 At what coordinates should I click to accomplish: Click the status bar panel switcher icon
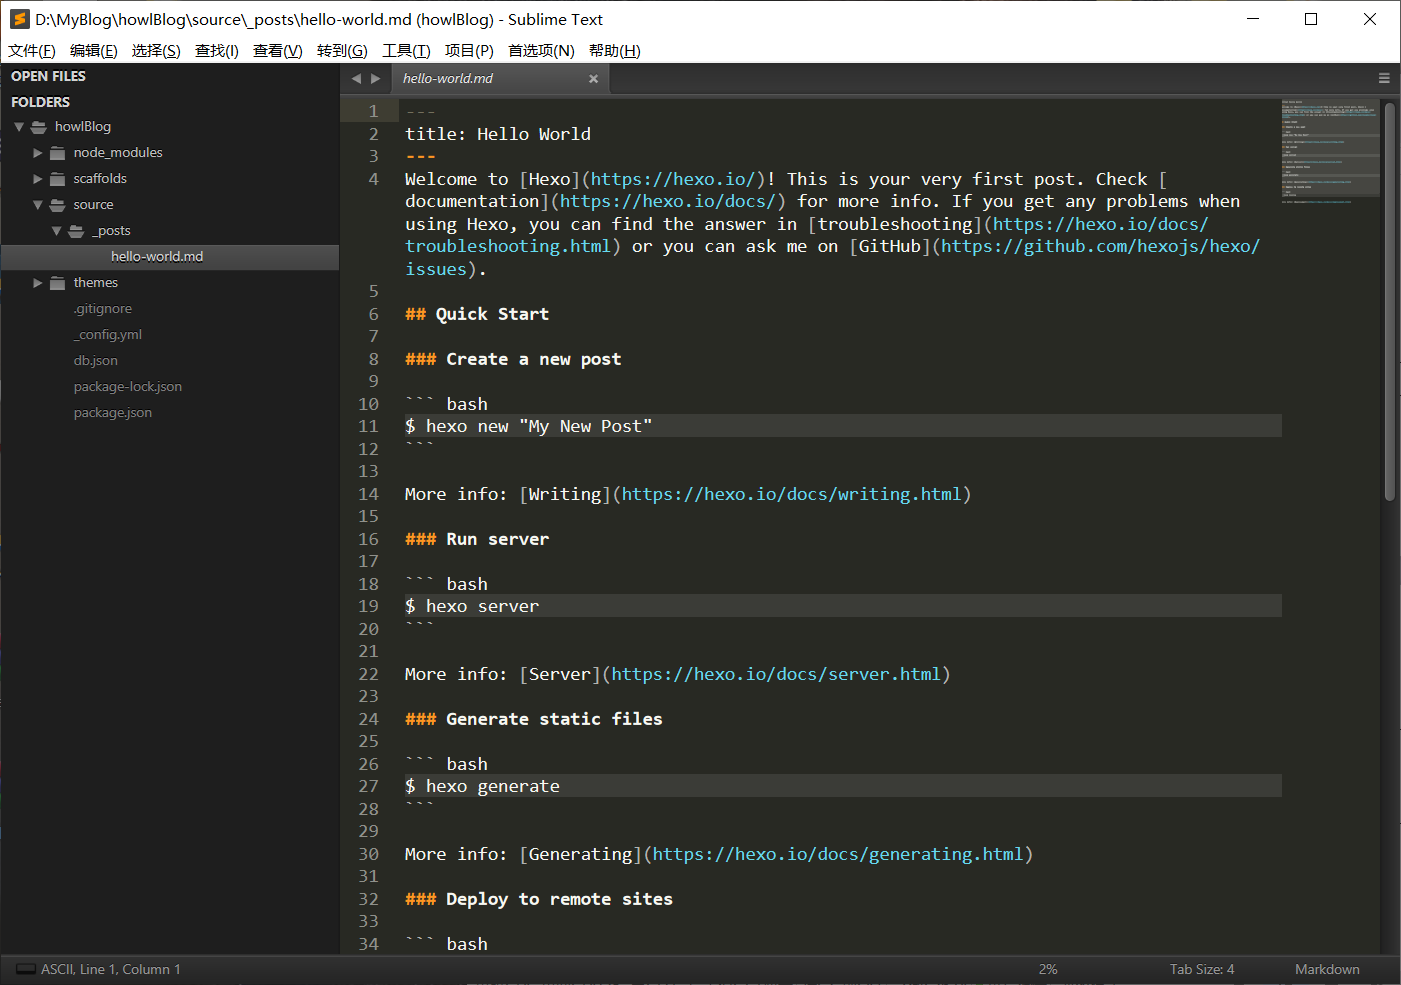(x=26, y=969)
